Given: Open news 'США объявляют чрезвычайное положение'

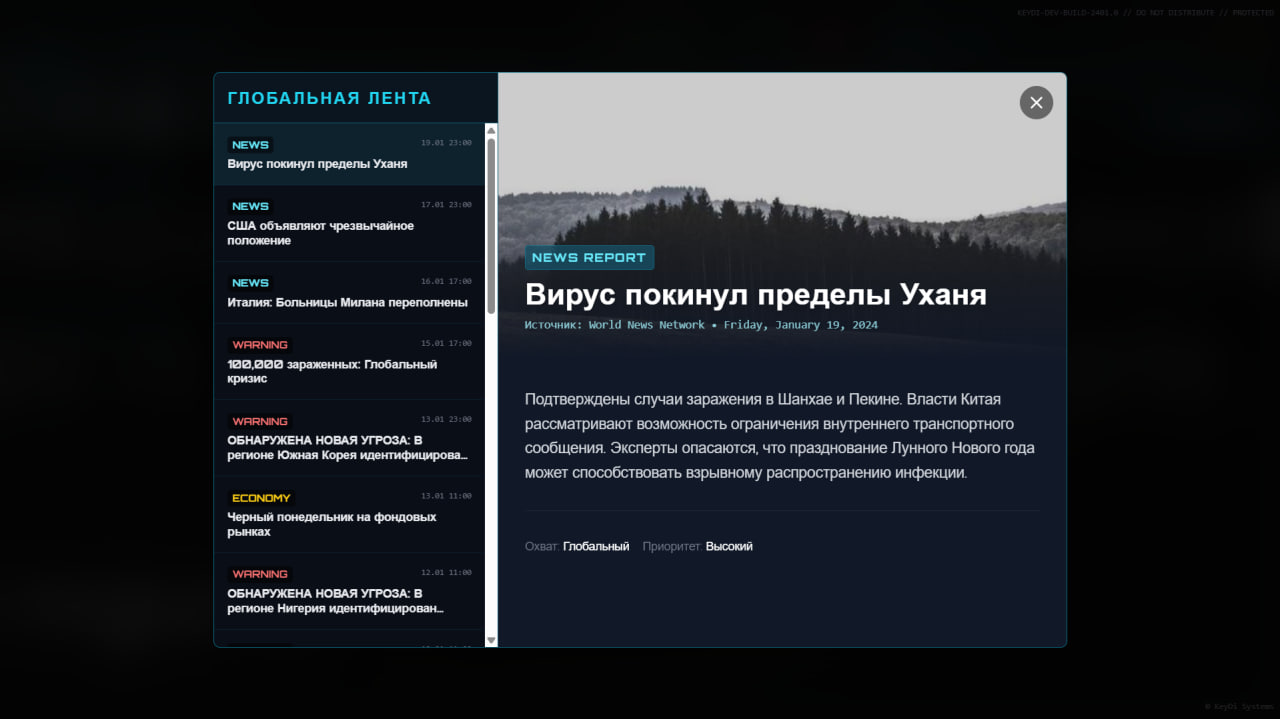Looking at the screenshot, I should pos(349,223).
